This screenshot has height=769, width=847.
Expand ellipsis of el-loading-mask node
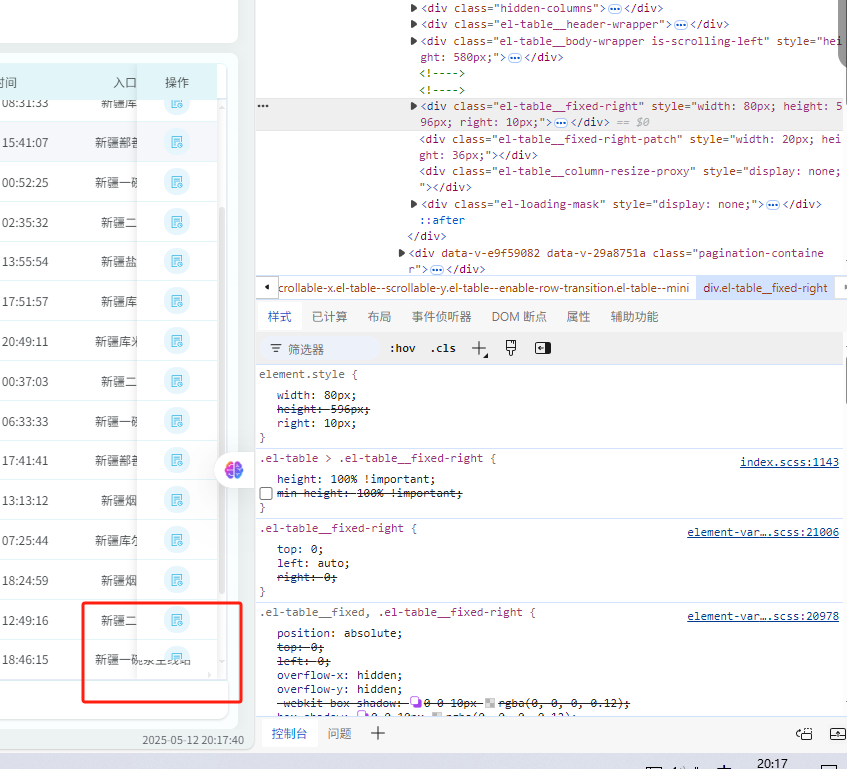click(x=773, y=205)
